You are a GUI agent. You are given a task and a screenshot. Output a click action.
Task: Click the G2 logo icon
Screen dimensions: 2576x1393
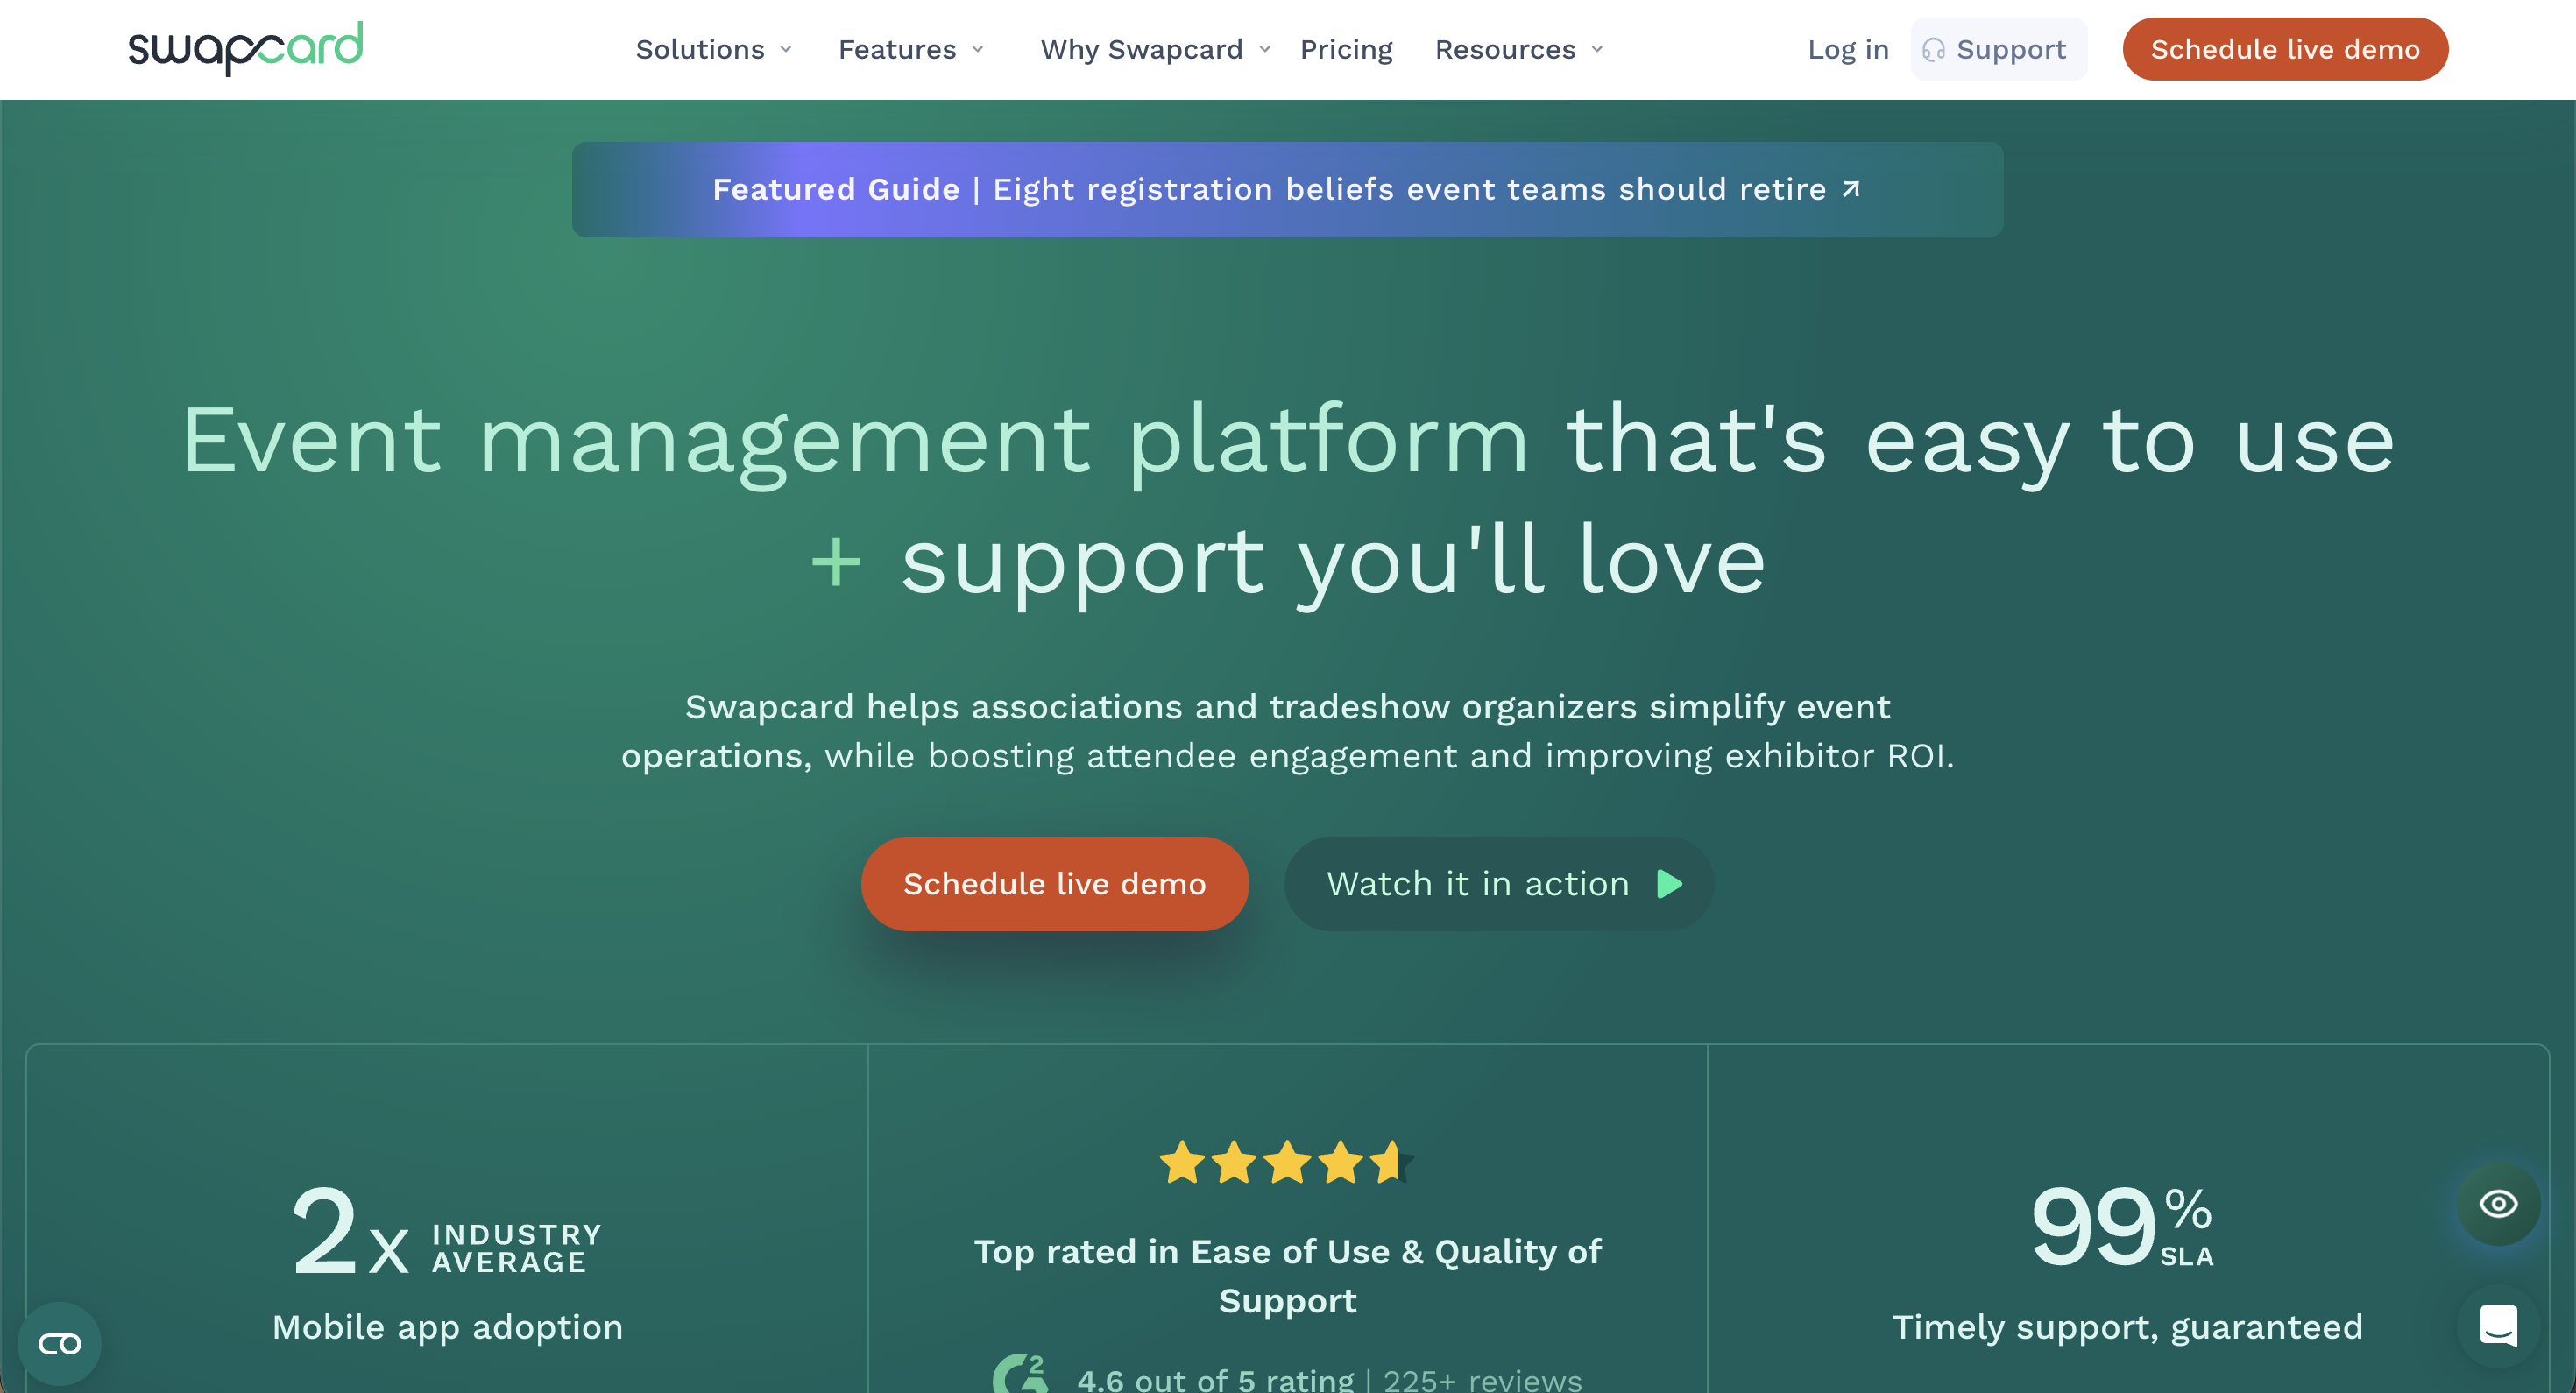1020,1375
